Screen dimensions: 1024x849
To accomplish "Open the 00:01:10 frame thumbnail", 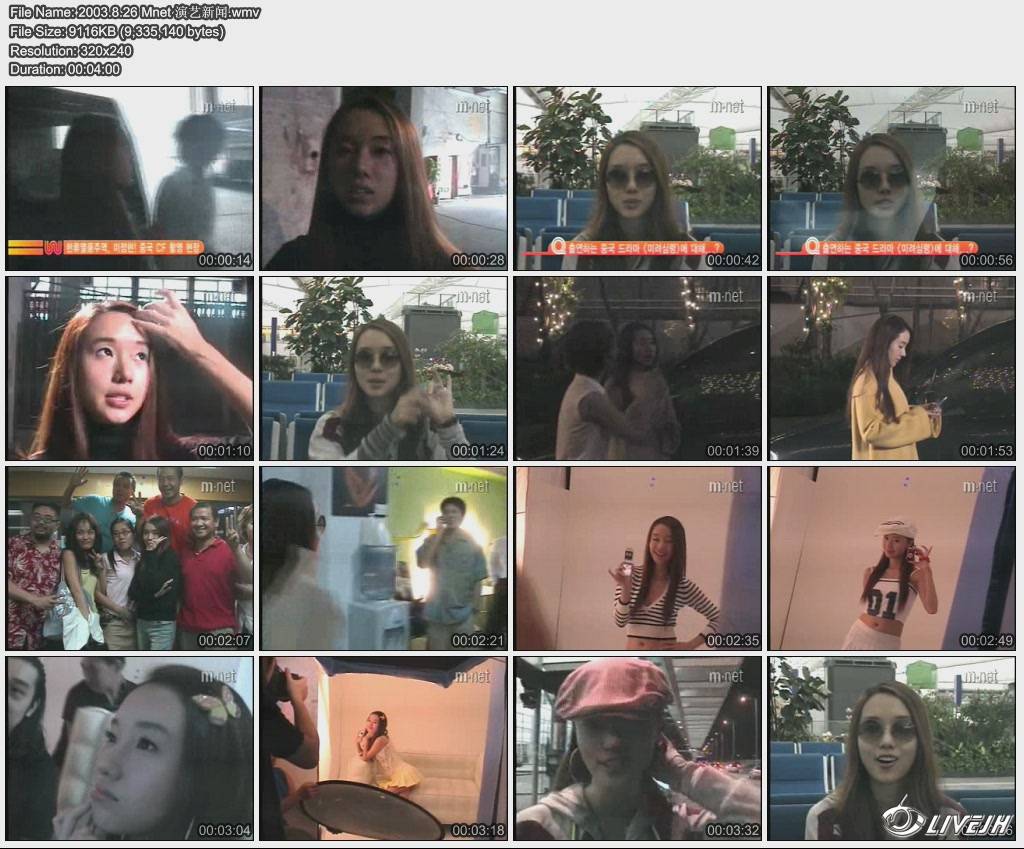I will (130, 368).
